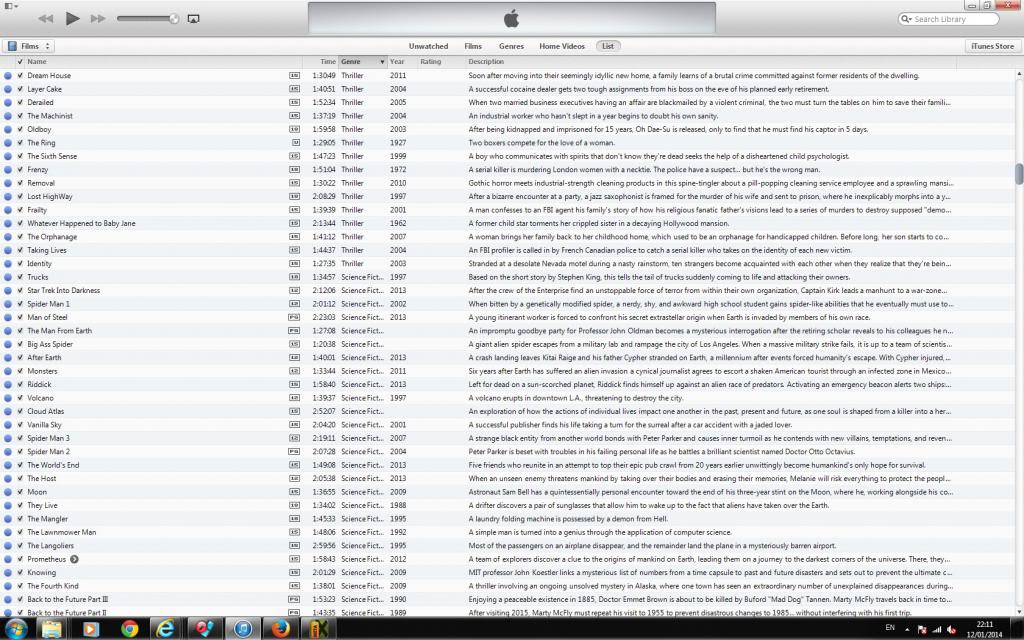Click the unwatched blue dot for Identity
Viewport: 1024px width, 640px height.
tap(8, 264)
